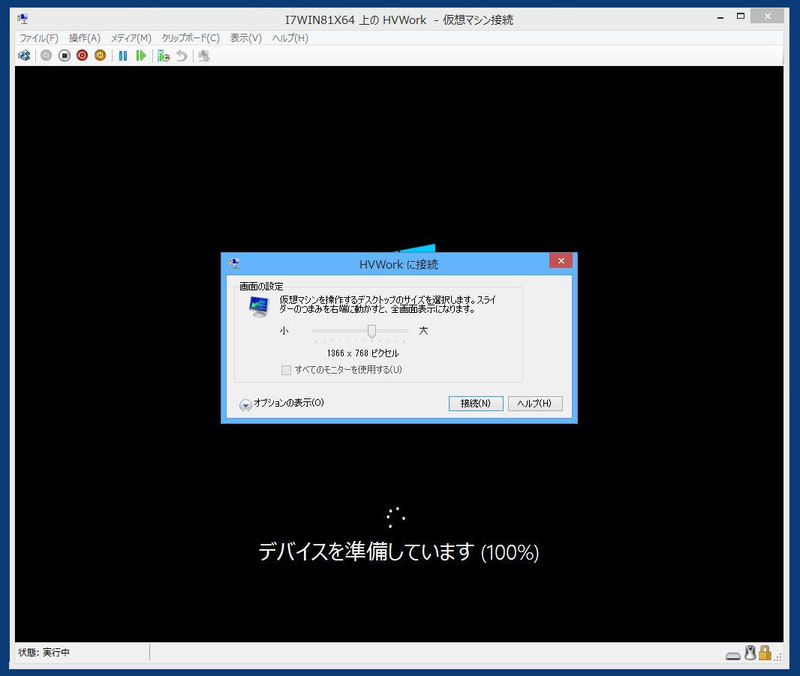The width and height of the screenshot is (800, 676).
Task: Click the mouse icon in the status bar
Action: tap(750, 653)
